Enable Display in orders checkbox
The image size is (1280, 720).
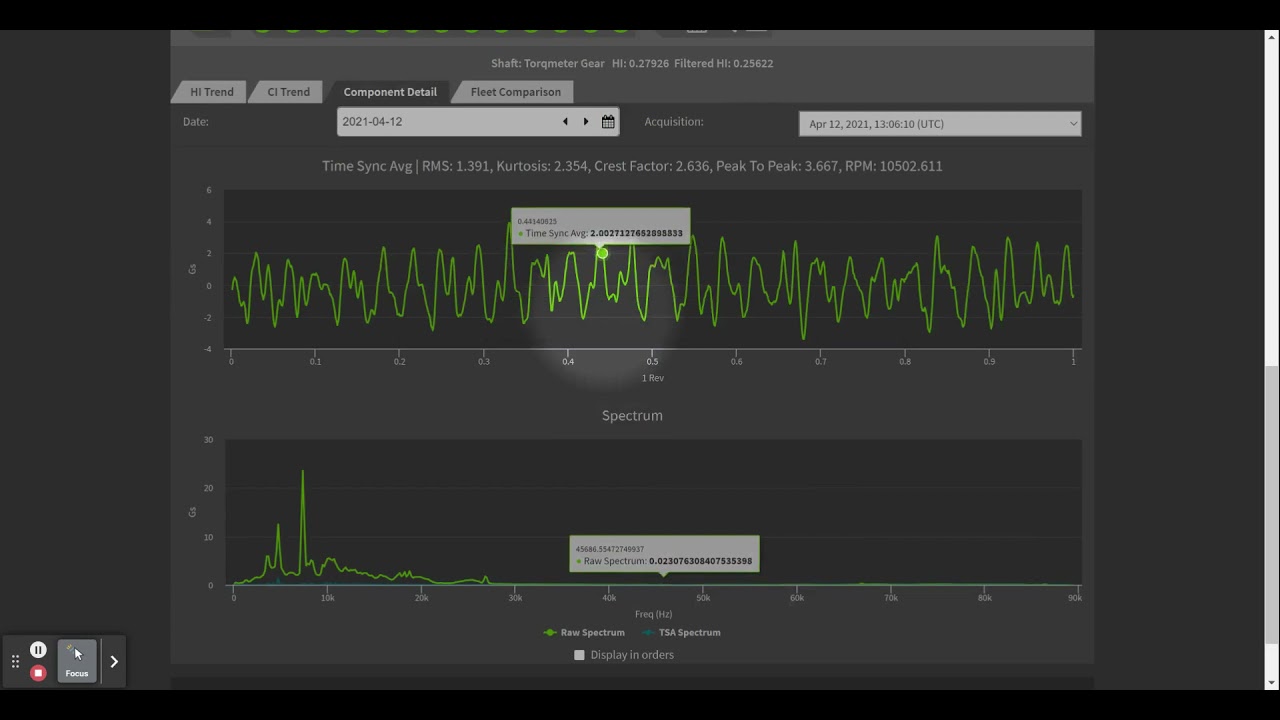(579, 655)
